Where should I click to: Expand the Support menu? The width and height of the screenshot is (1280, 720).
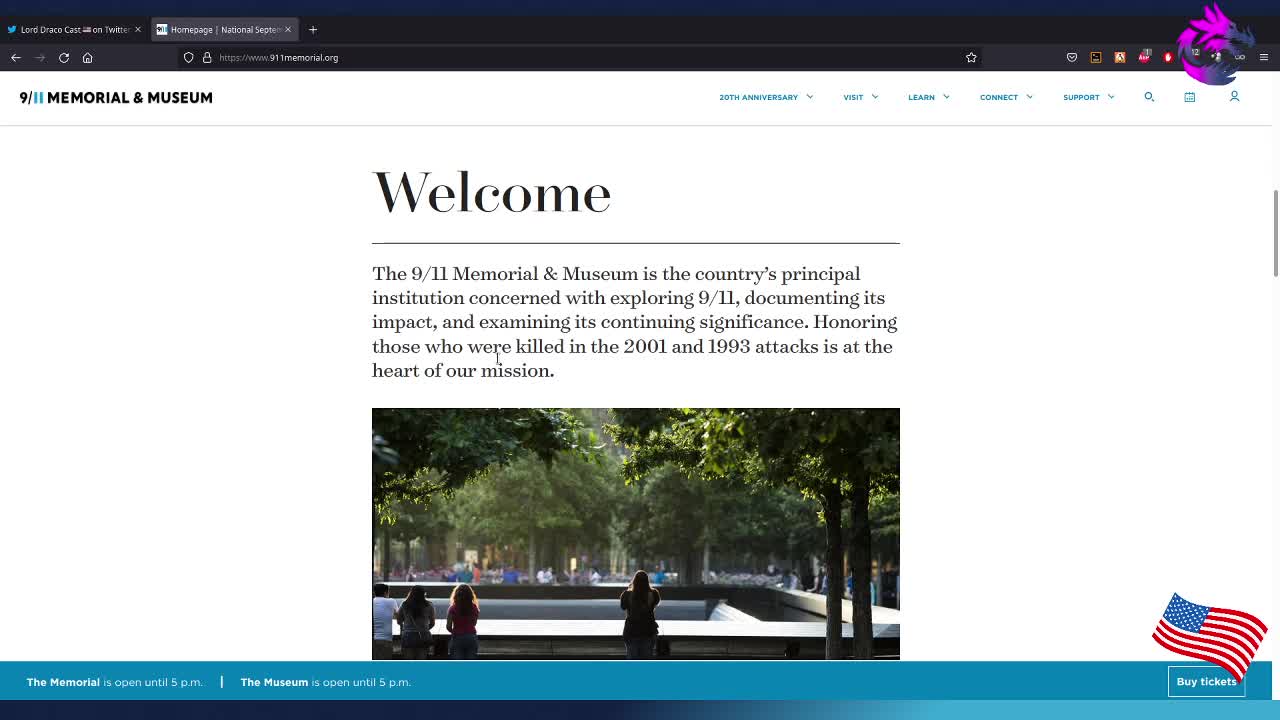tap(1088, 97)
